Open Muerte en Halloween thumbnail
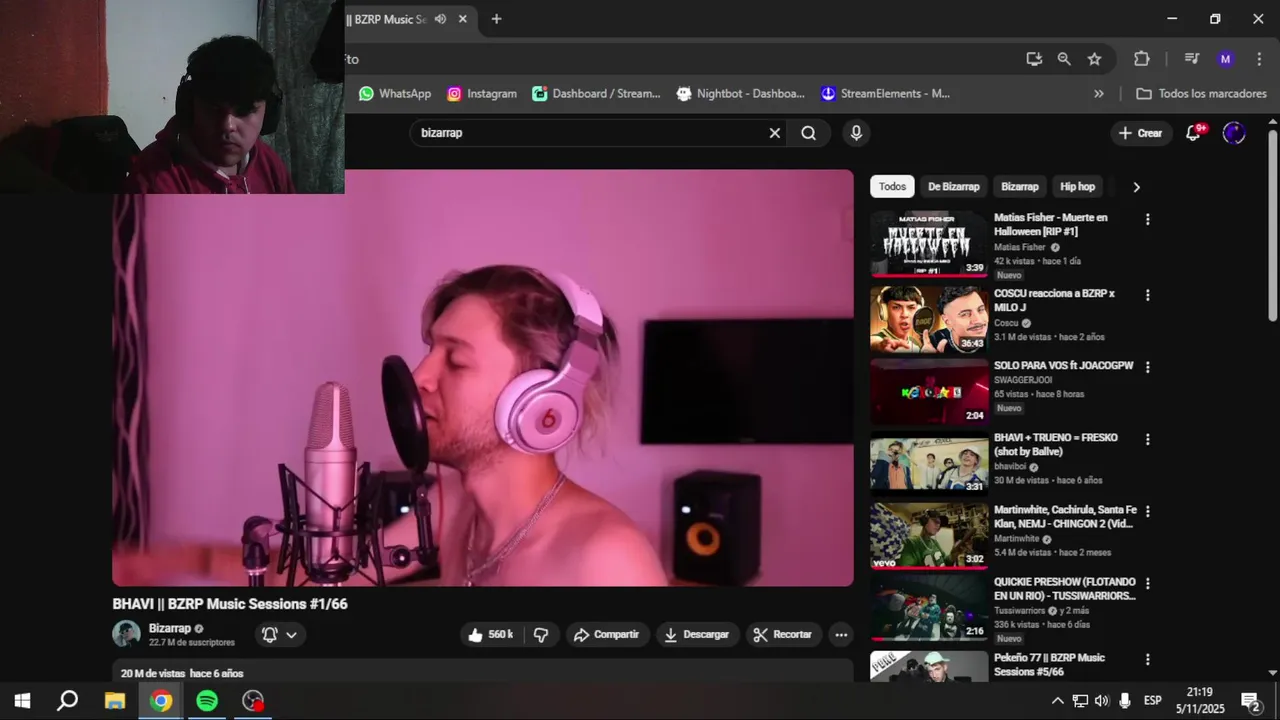The width and height of the screenshot is (1280, 720). point(929,243)
